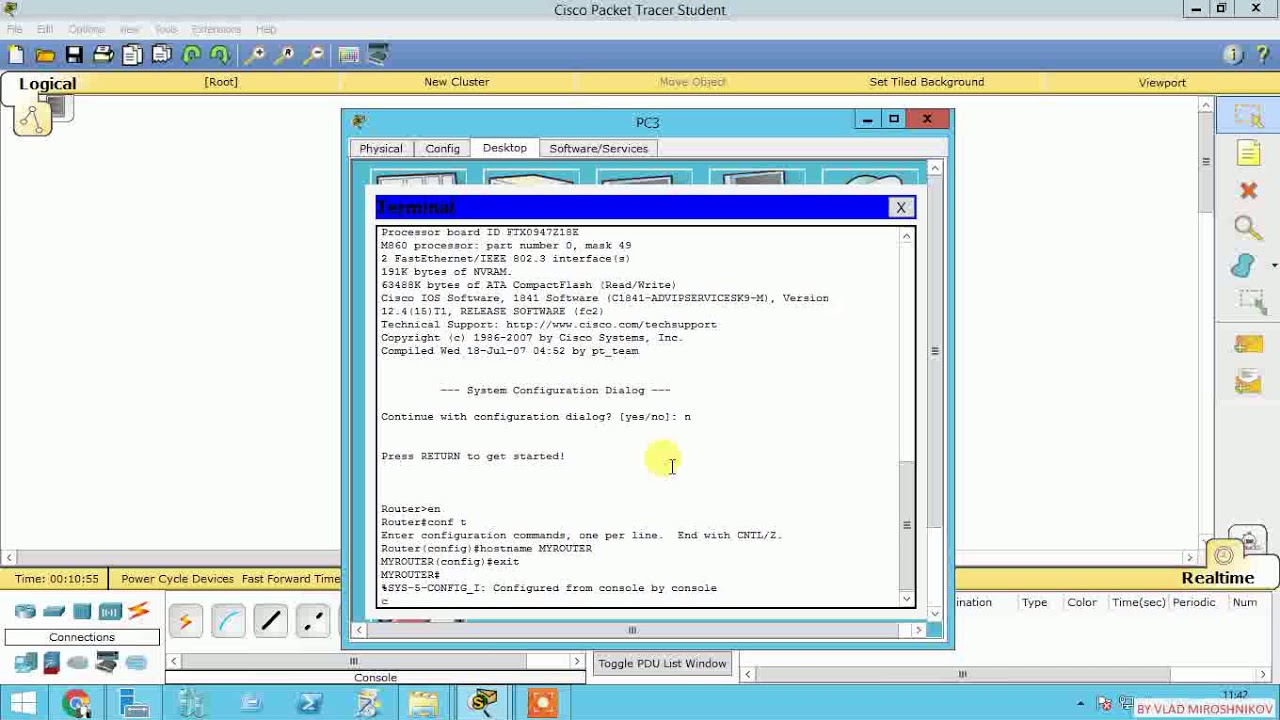Image resolution: width=1280 pixels, height=720 pixels.
Task: Open File Explorer folder in taskbar
Action: tap(424, 704)
